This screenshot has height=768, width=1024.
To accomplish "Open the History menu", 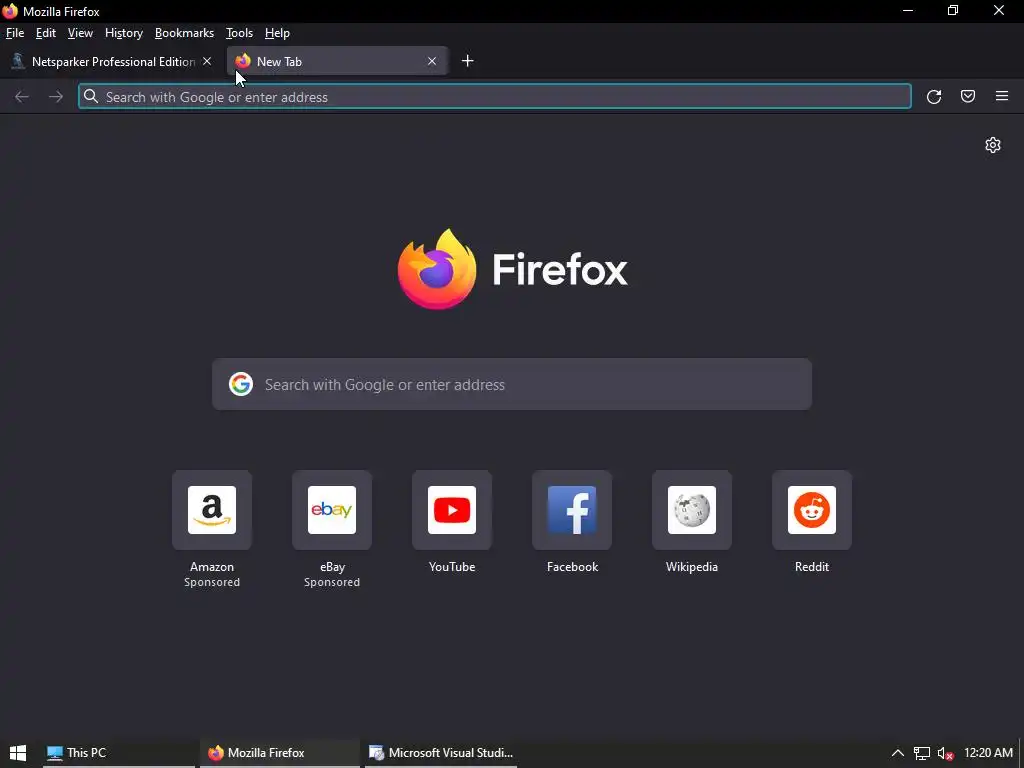I will pyautogui.click(x=123, y=33).
